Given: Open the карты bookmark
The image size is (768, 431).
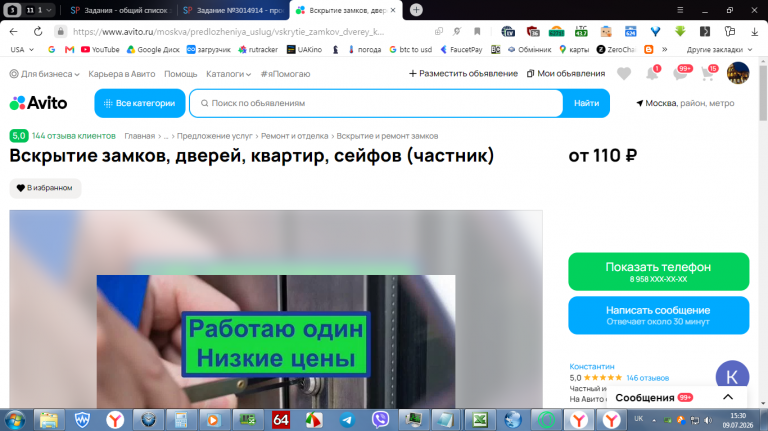Looking at the screenshot, I should pyautogui.click(x=574, y=49).
